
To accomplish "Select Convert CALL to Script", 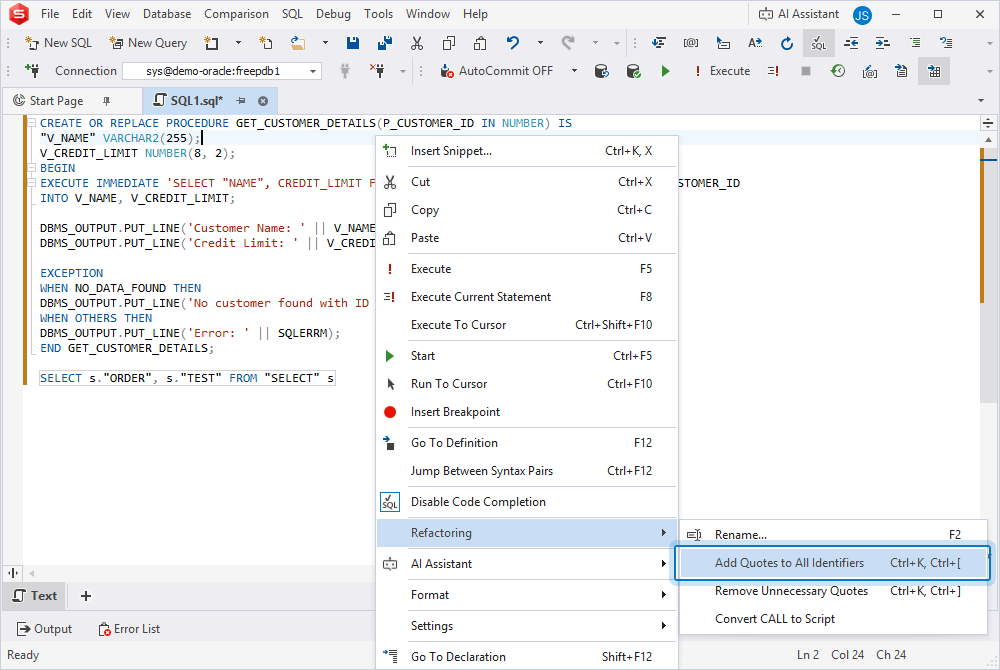I will coord(833,619).
